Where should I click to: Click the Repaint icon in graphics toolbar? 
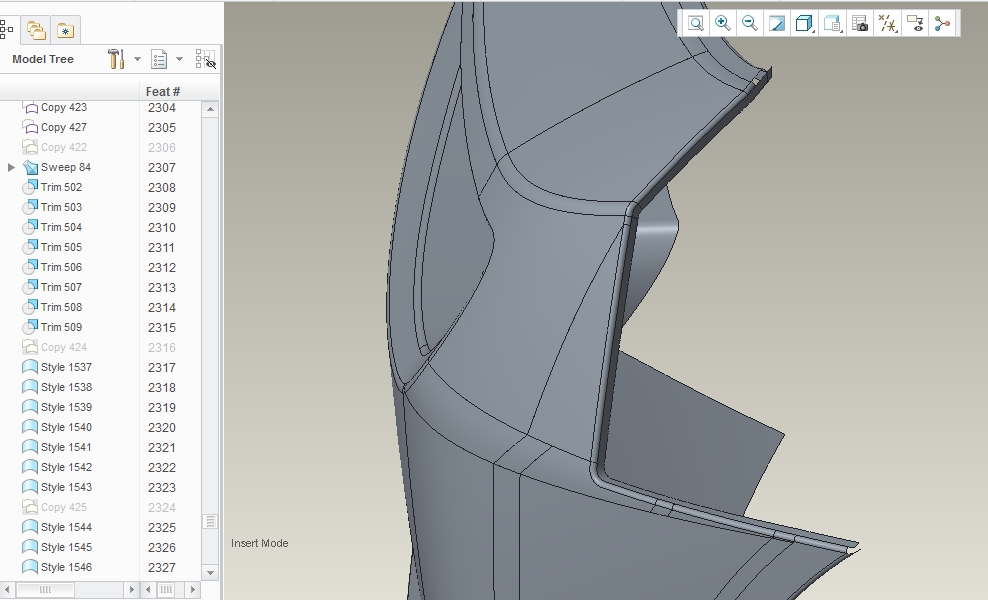click(777, 24)
